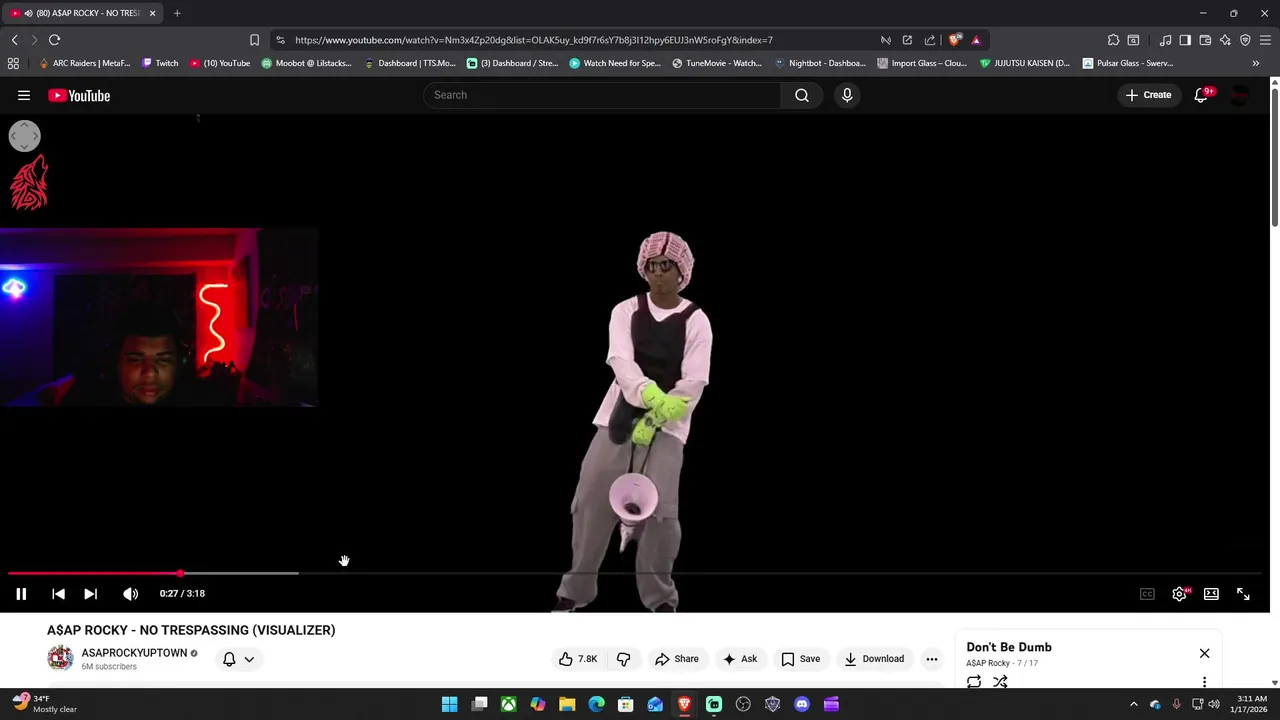Toggle the closed captions button

pyautogui.click(x=1147, y=594)
